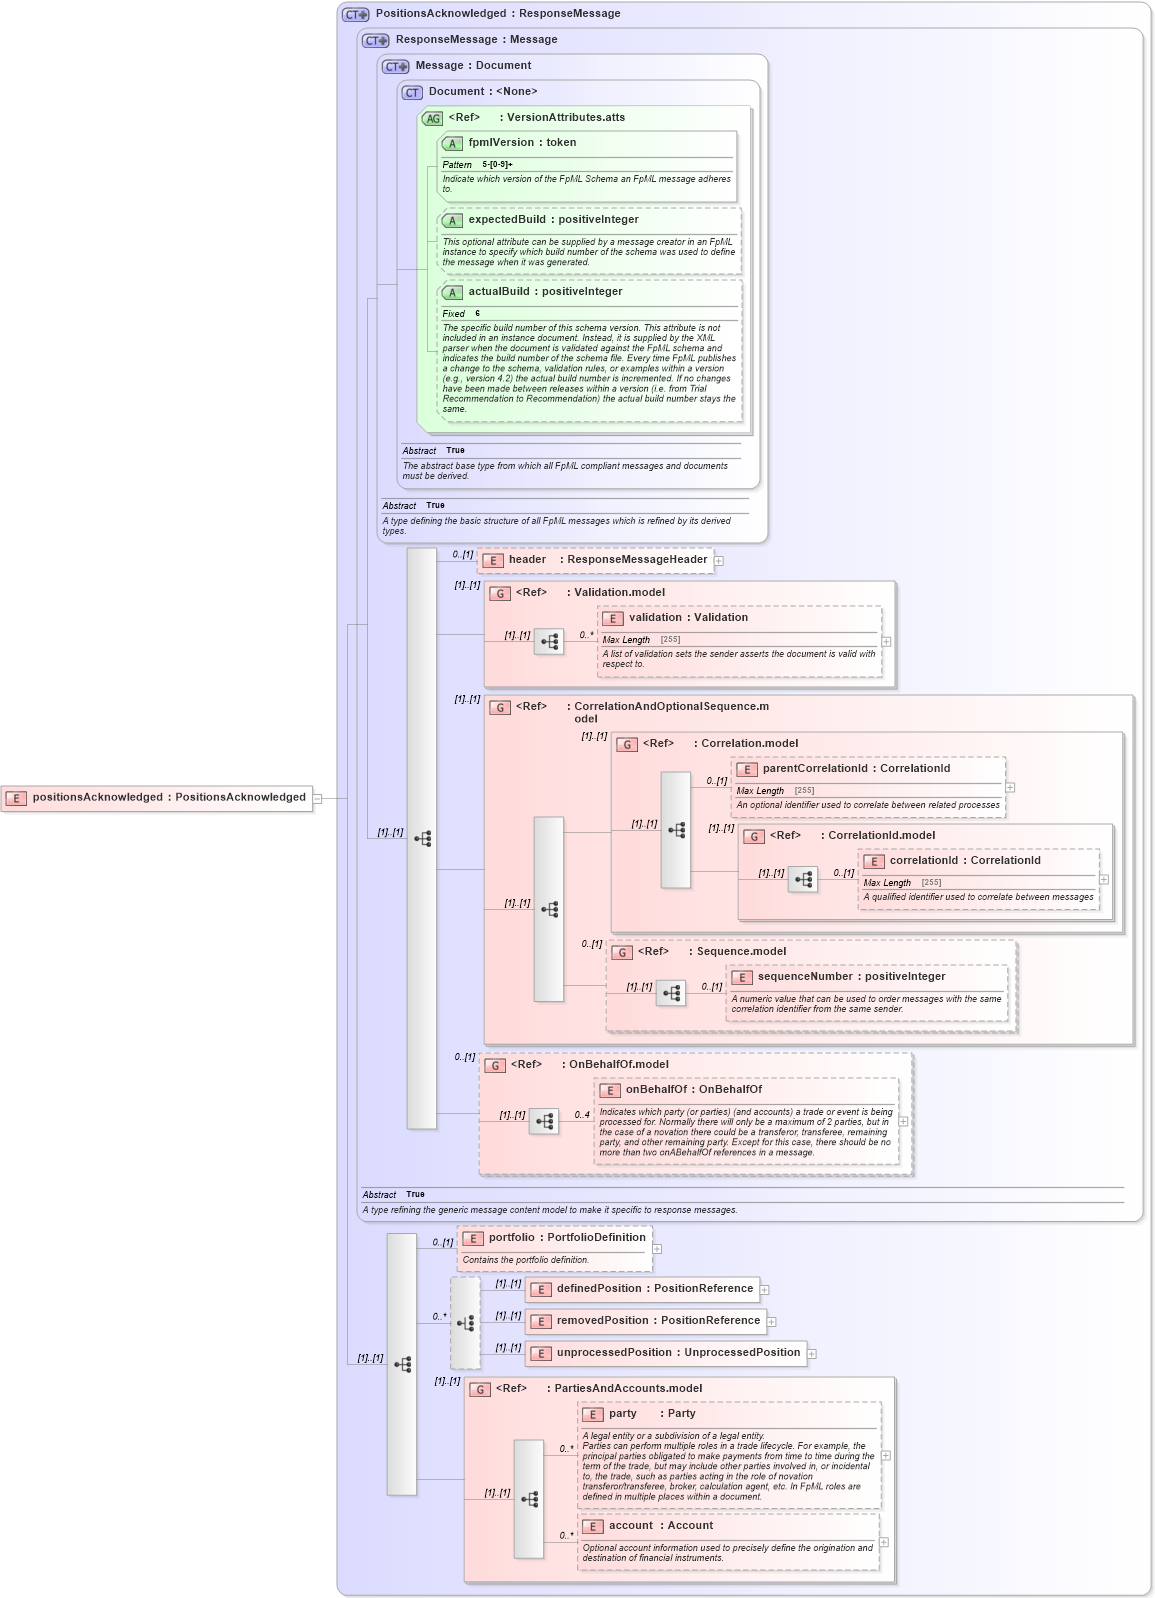
Task: Click the element icon of sequenceNumber
Action: (x=742, y=978)
